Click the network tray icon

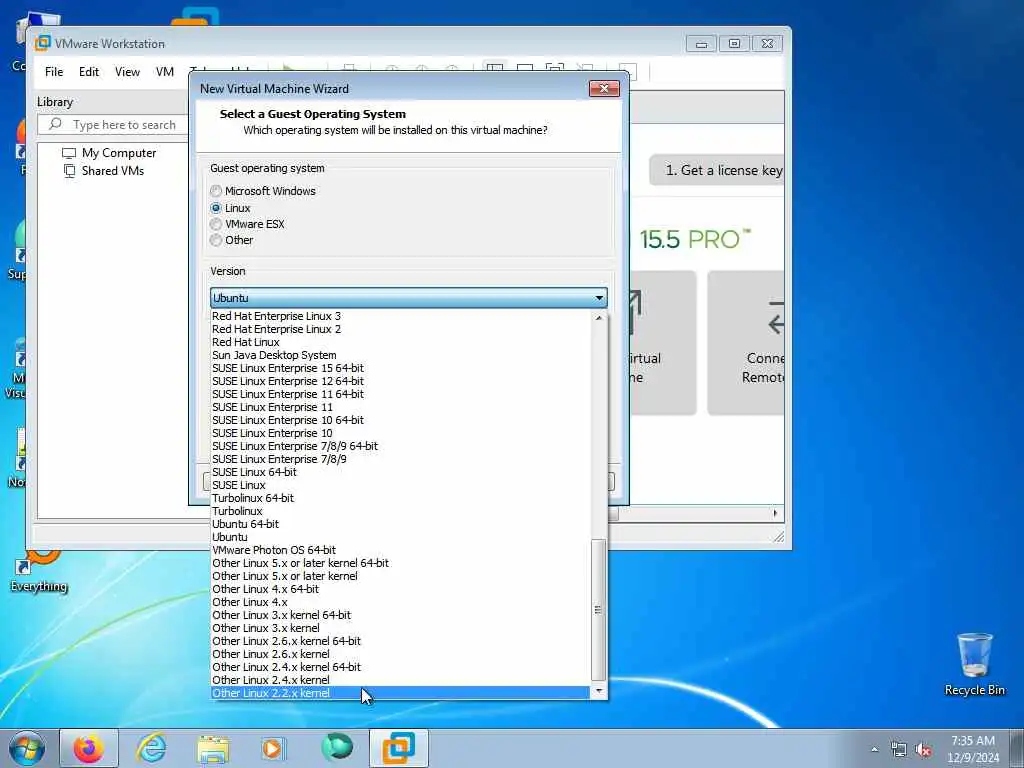[899, 750]
